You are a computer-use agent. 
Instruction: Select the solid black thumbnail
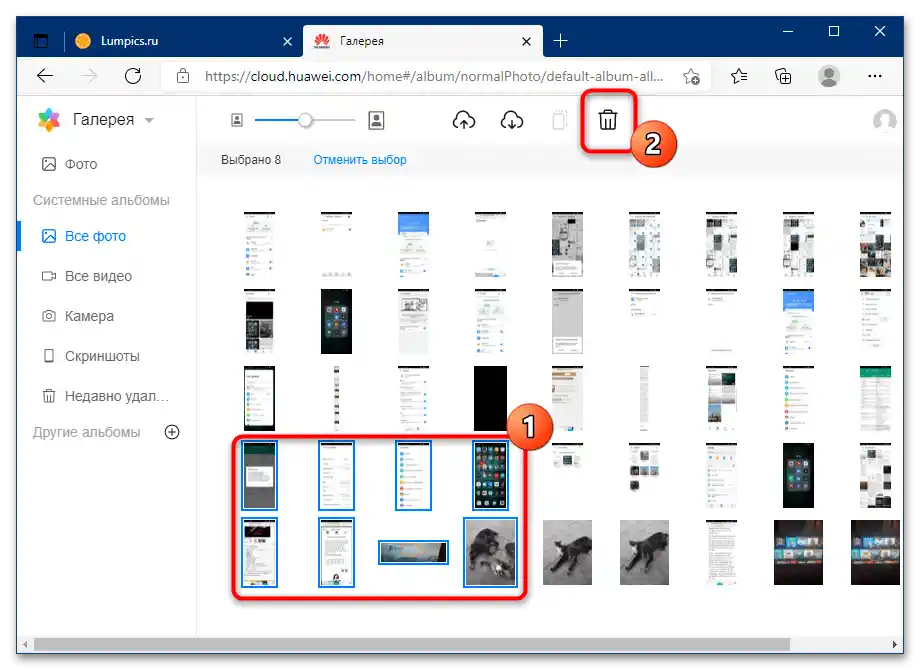[x=490, y=398]
